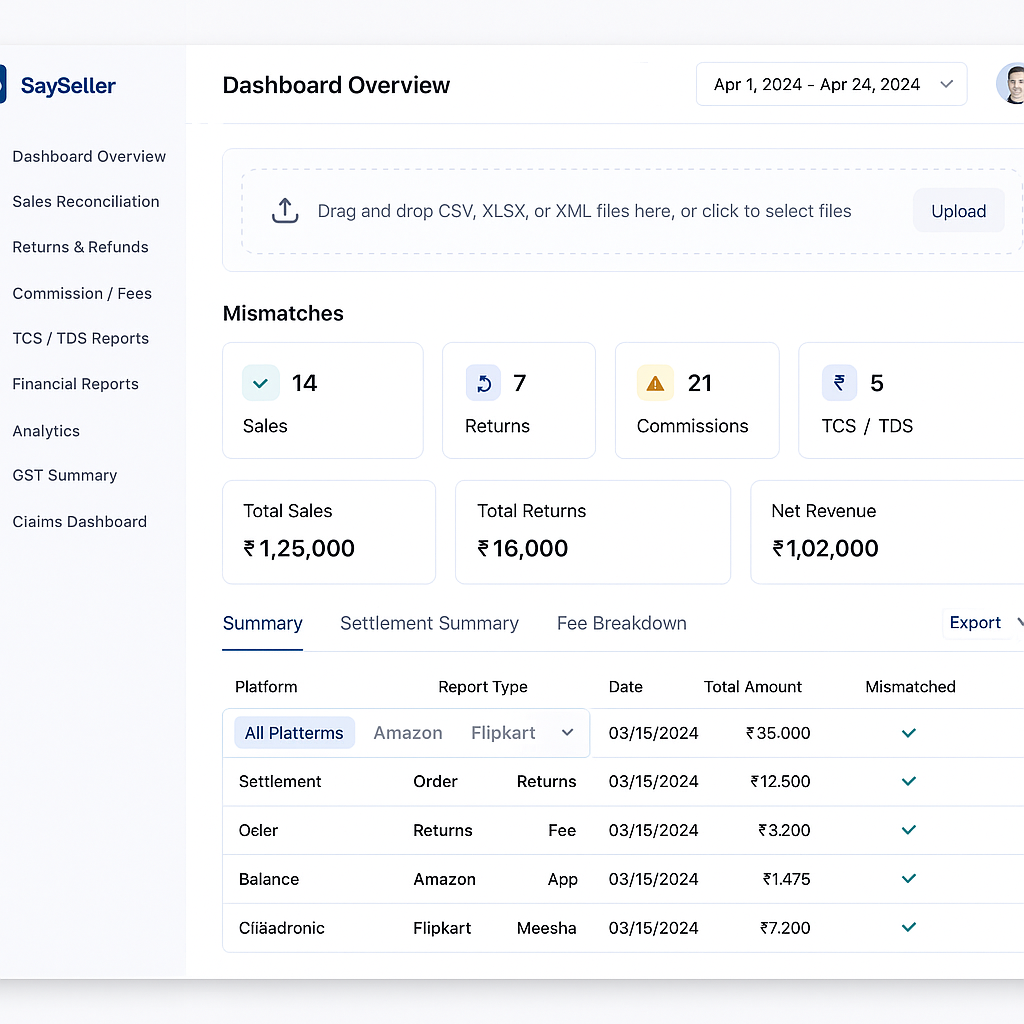Navigate to Returns & Refunds in the sidebar
This screenshot has width=1024, height=1024.
pyautogui.click(x=80, y=247)
